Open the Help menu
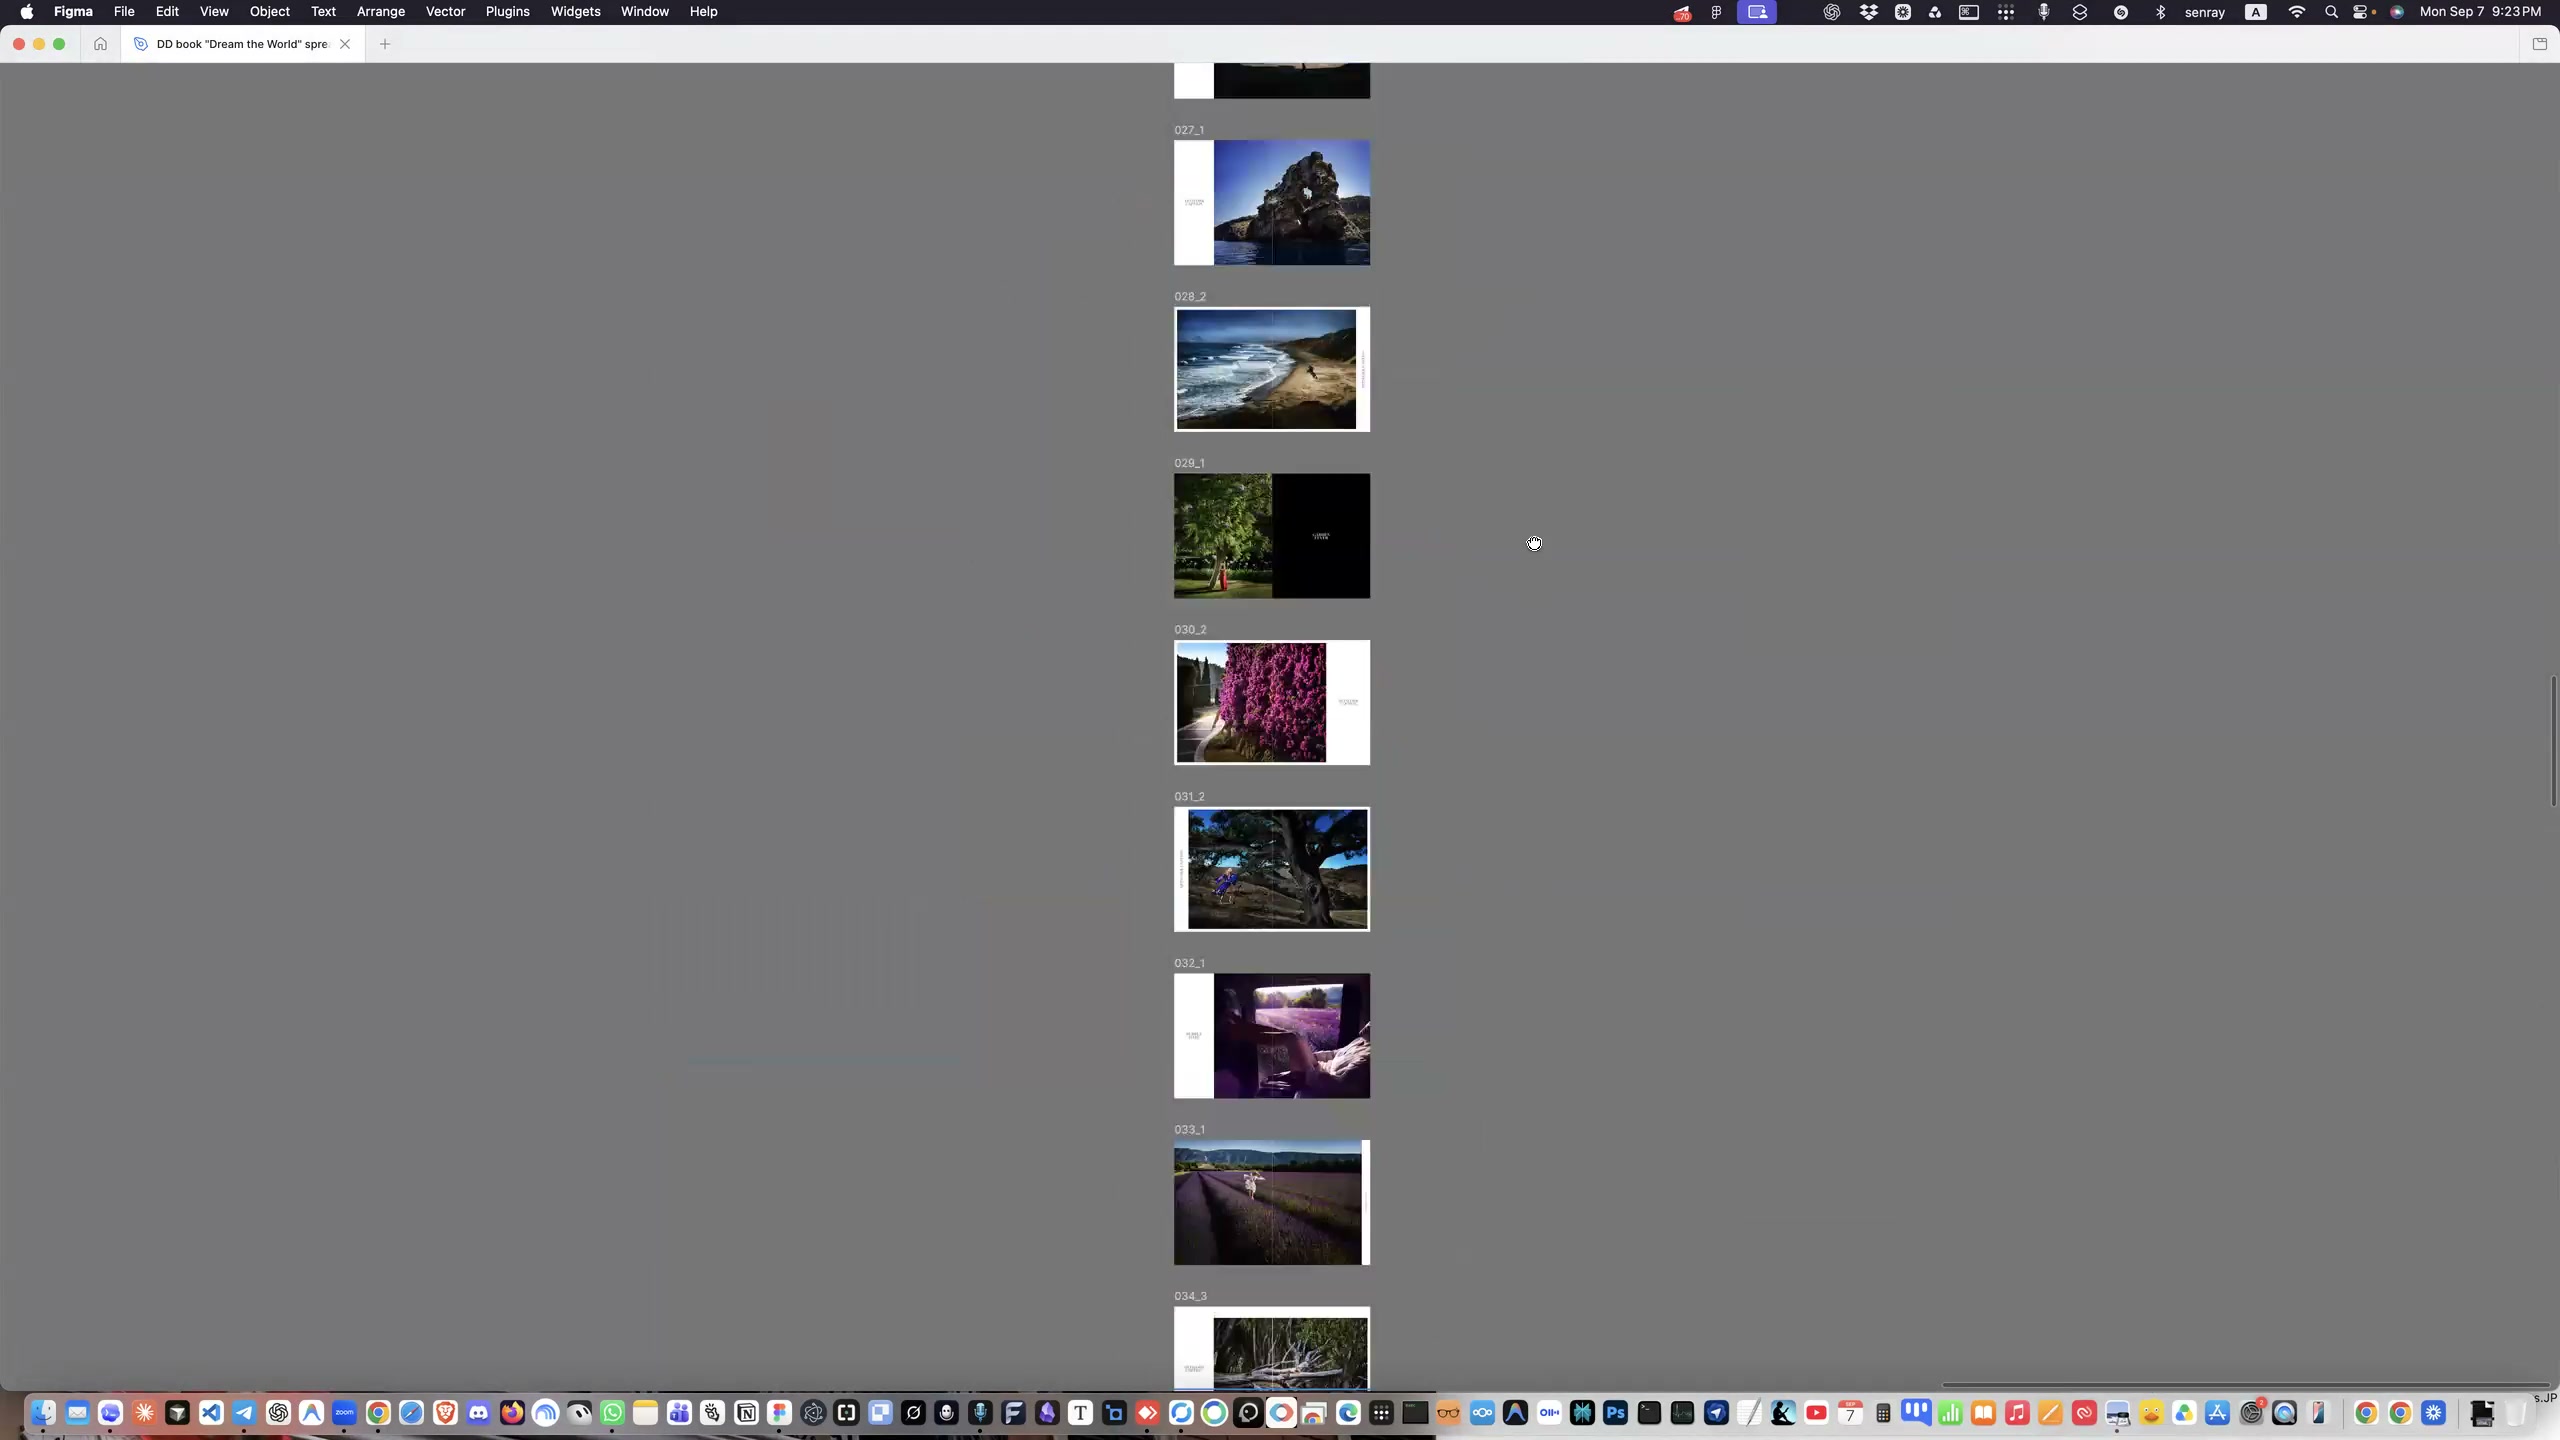Viewport: 2560px width, 1440px height. click(703, 12)
